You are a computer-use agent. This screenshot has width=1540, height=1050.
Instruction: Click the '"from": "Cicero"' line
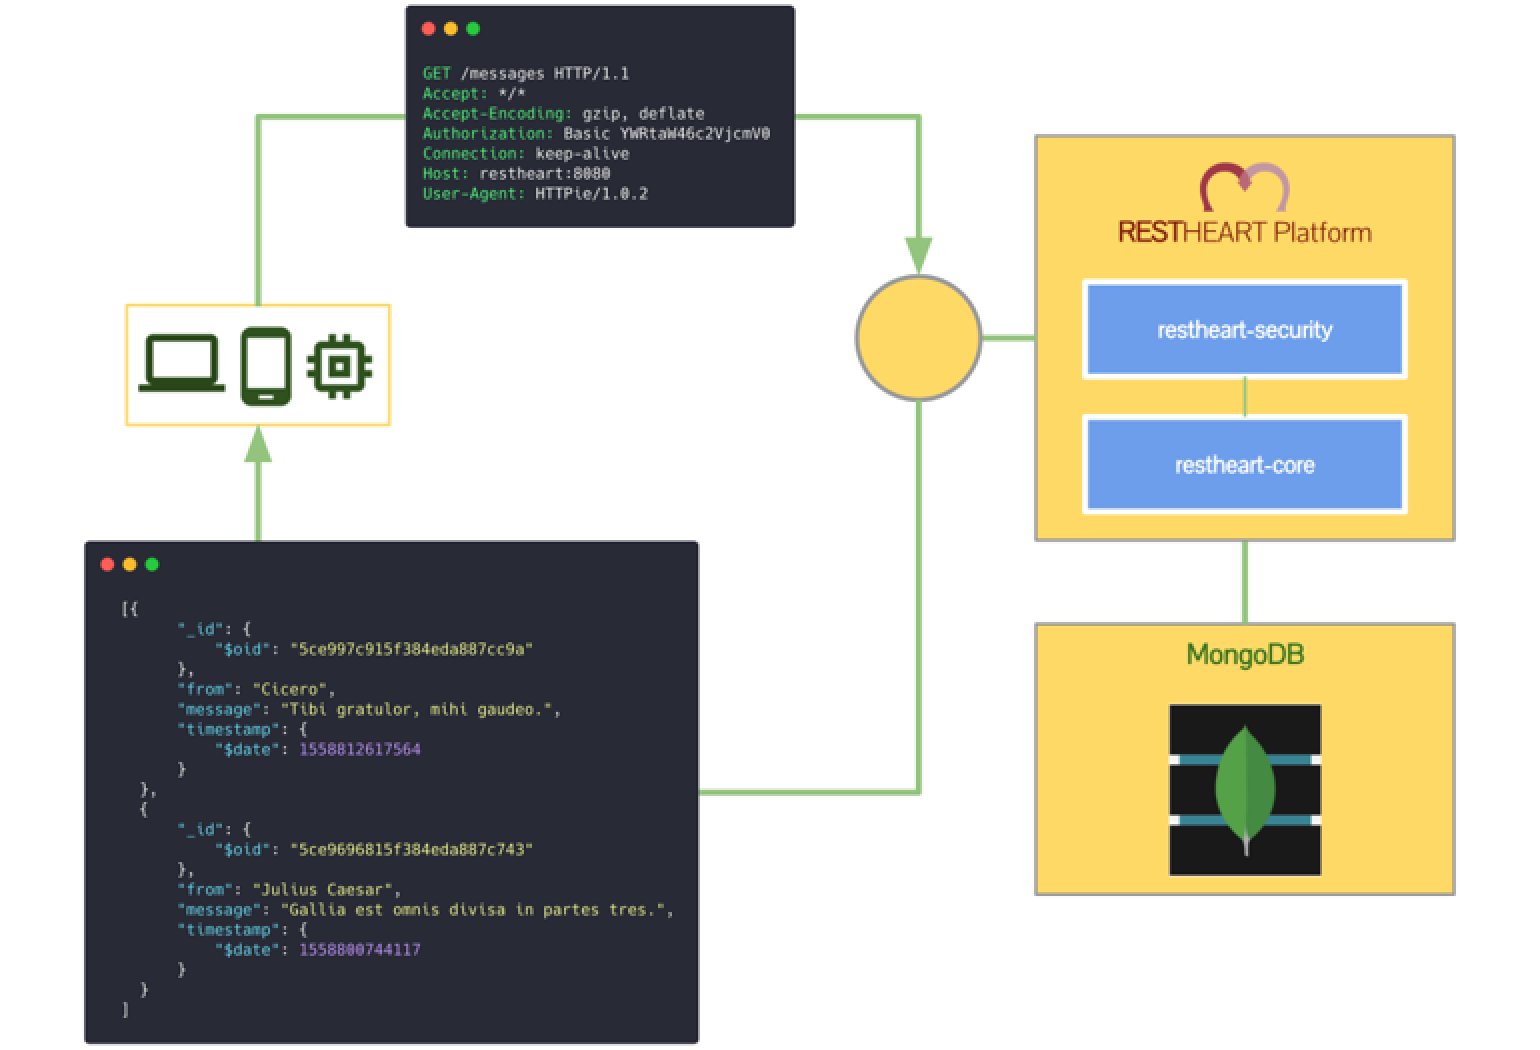point(256,689)
